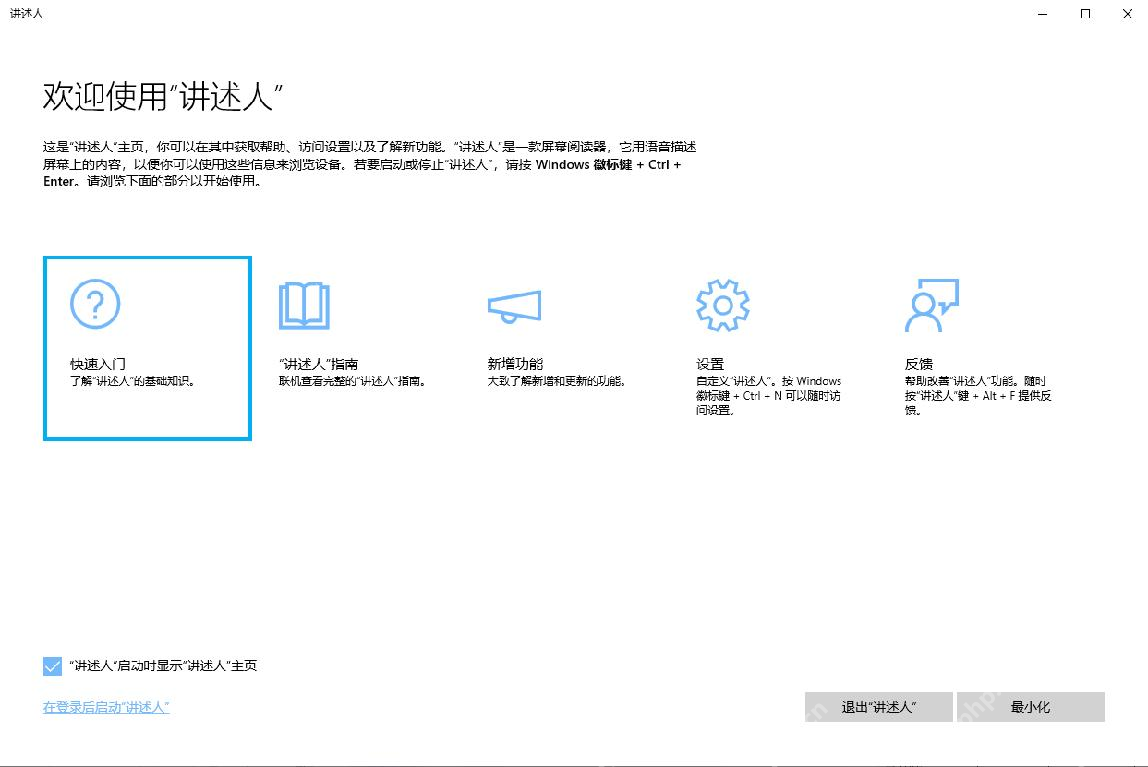The image size is (1148, 767).
Task: Select the 快速入门 tile title
Action: [98, 364]
